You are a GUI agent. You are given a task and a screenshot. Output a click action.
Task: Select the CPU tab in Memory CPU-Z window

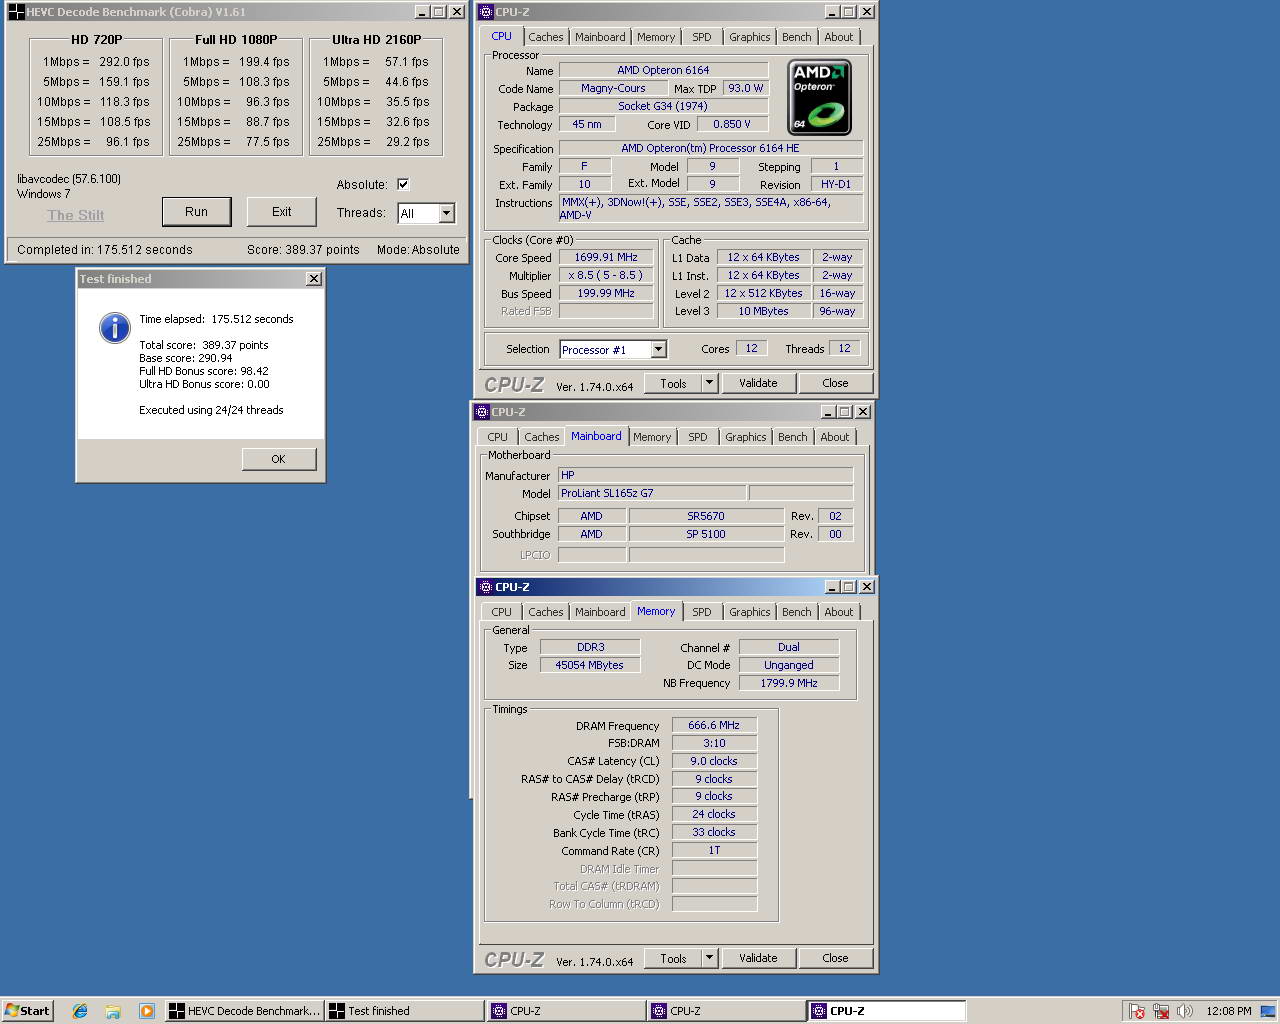point(502,612)
